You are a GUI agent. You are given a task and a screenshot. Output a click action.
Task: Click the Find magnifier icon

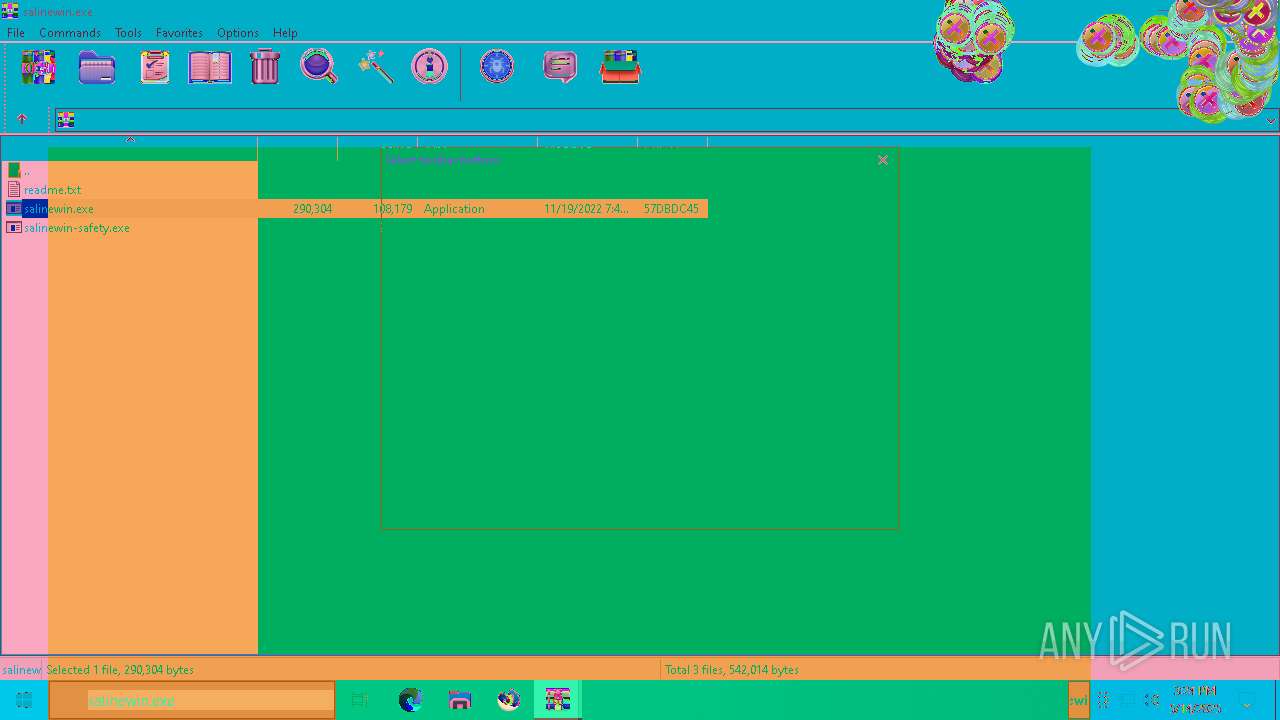(319, 68)
